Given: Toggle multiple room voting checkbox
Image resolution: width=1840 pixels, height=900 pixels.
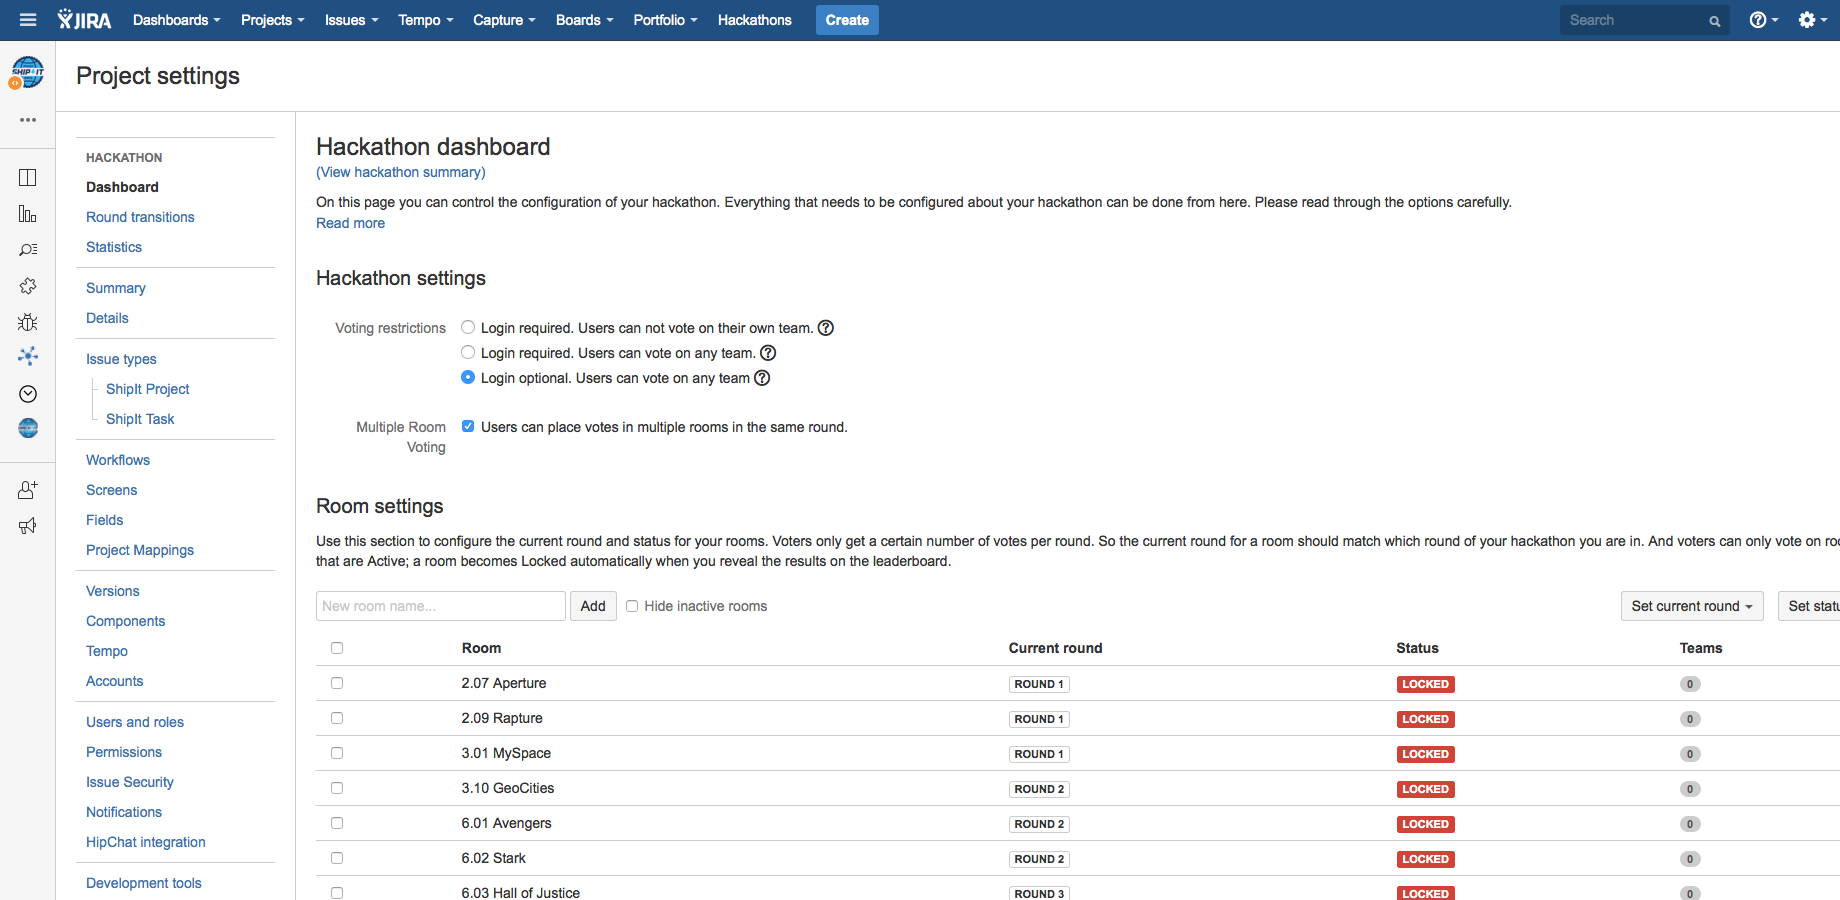Looking at the screenshot, I should click(x=468, y=426).
